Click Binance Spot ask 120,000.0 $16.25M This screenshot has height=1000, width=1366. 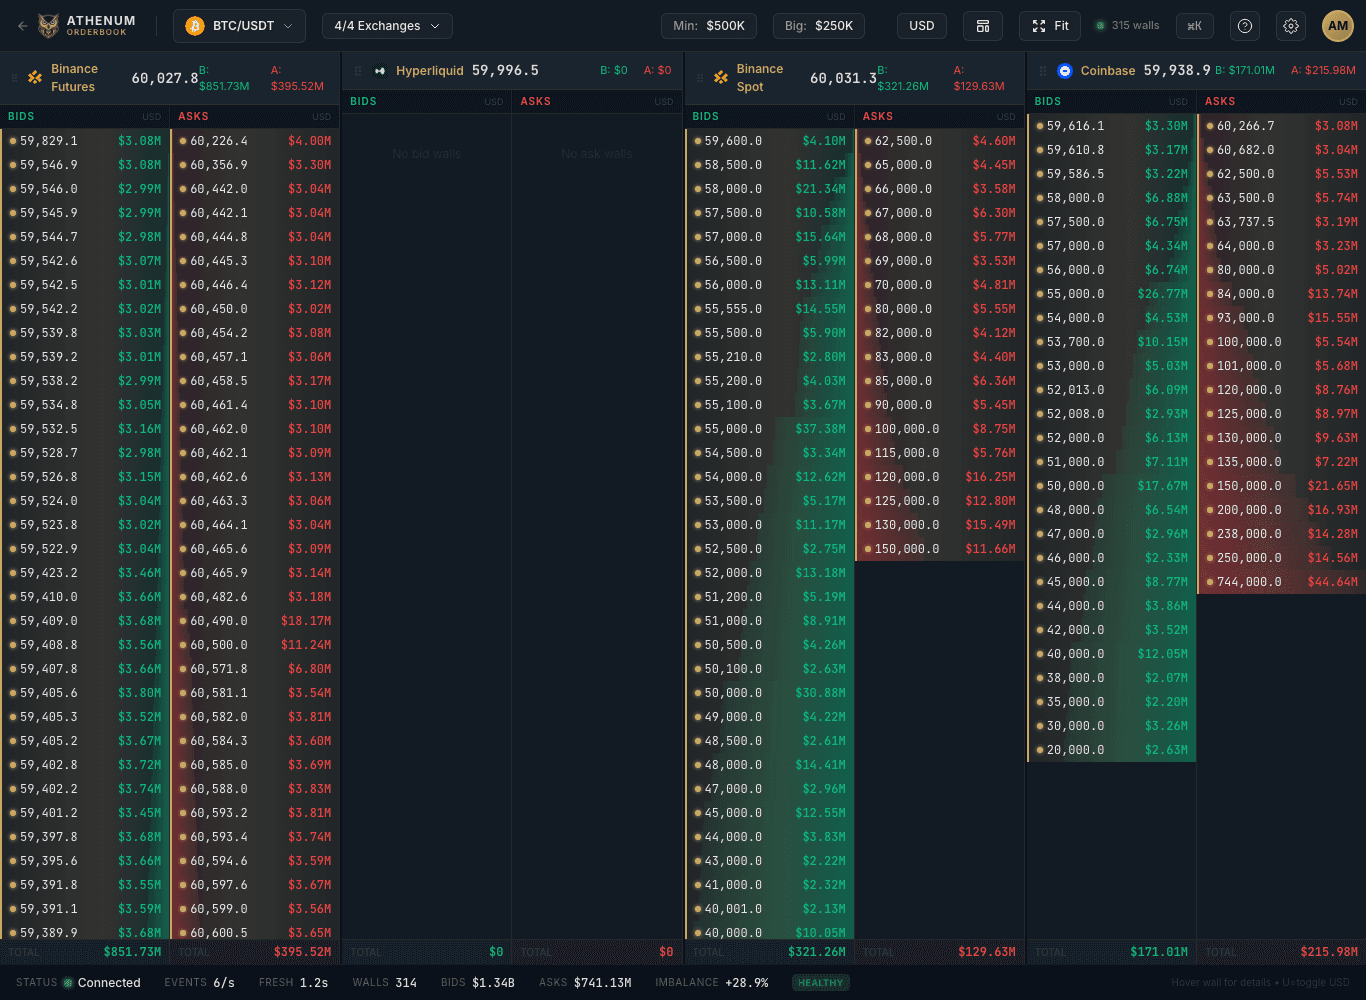[x=941, y=477]
